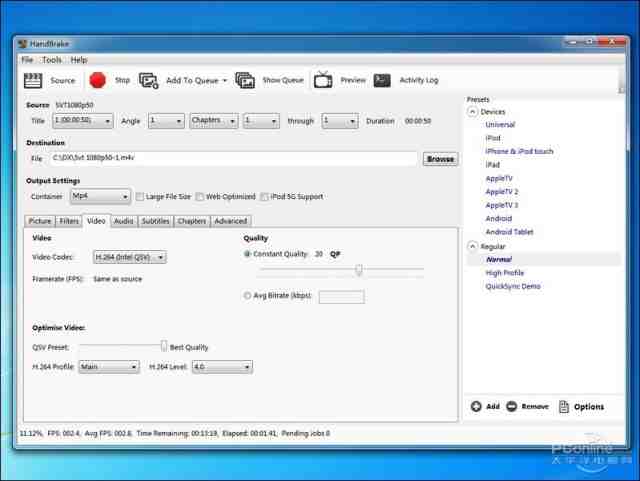Open the Title dropdown
Image resolution: width=640 pixels, height=481 pixels.
[x=83, y=121]
